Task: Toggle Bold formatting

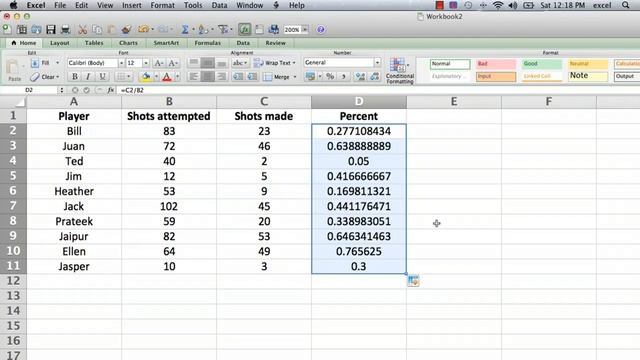Action: click(75, 76)
